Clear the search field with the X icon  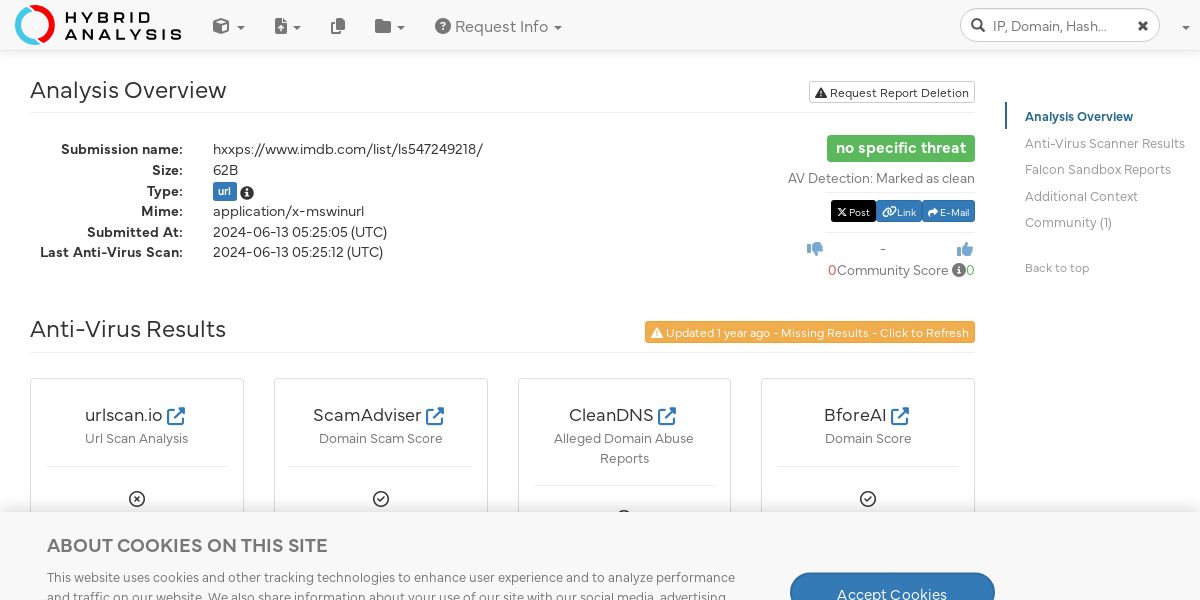pos(1142,26)
